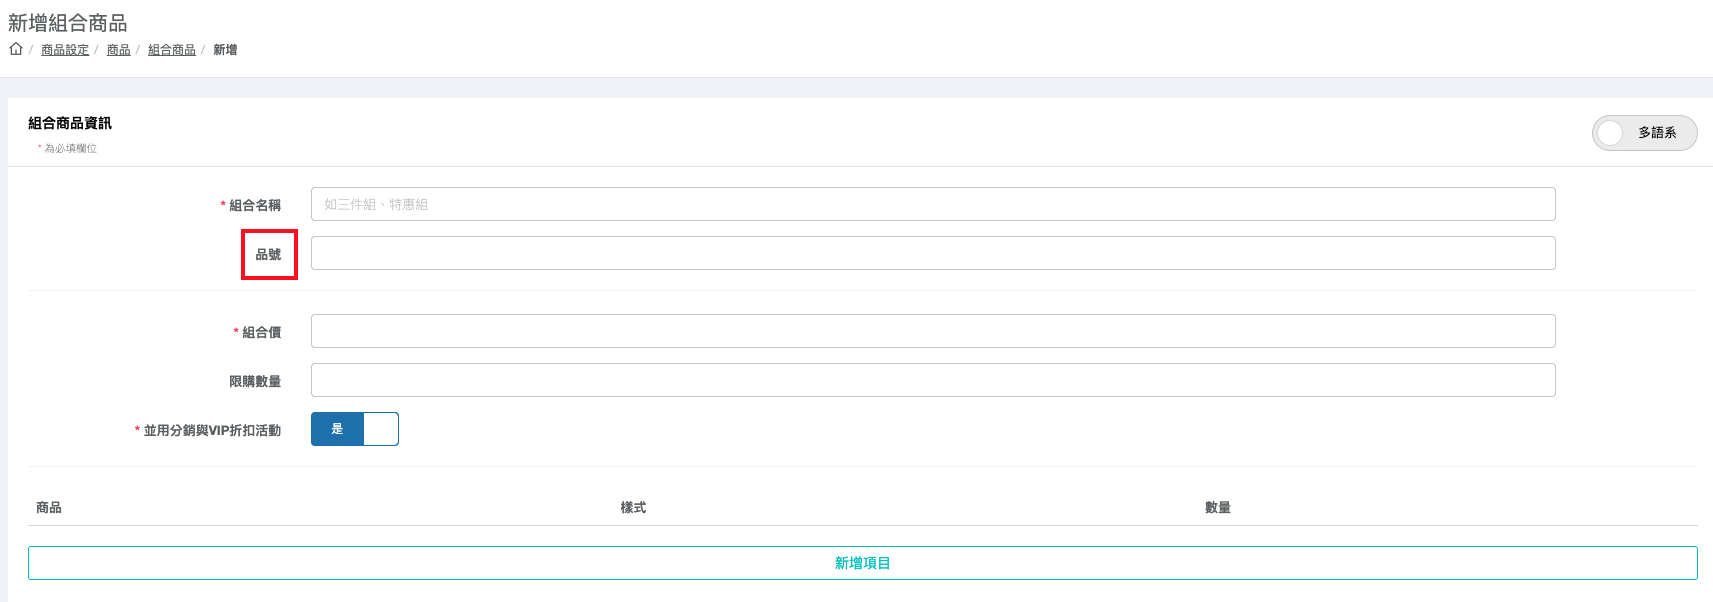Image resolution: width=1713 pixels, height=602 pixels.
Task: Go to the 商品 breadcrumb link
Action: click(x=118, y=50)
